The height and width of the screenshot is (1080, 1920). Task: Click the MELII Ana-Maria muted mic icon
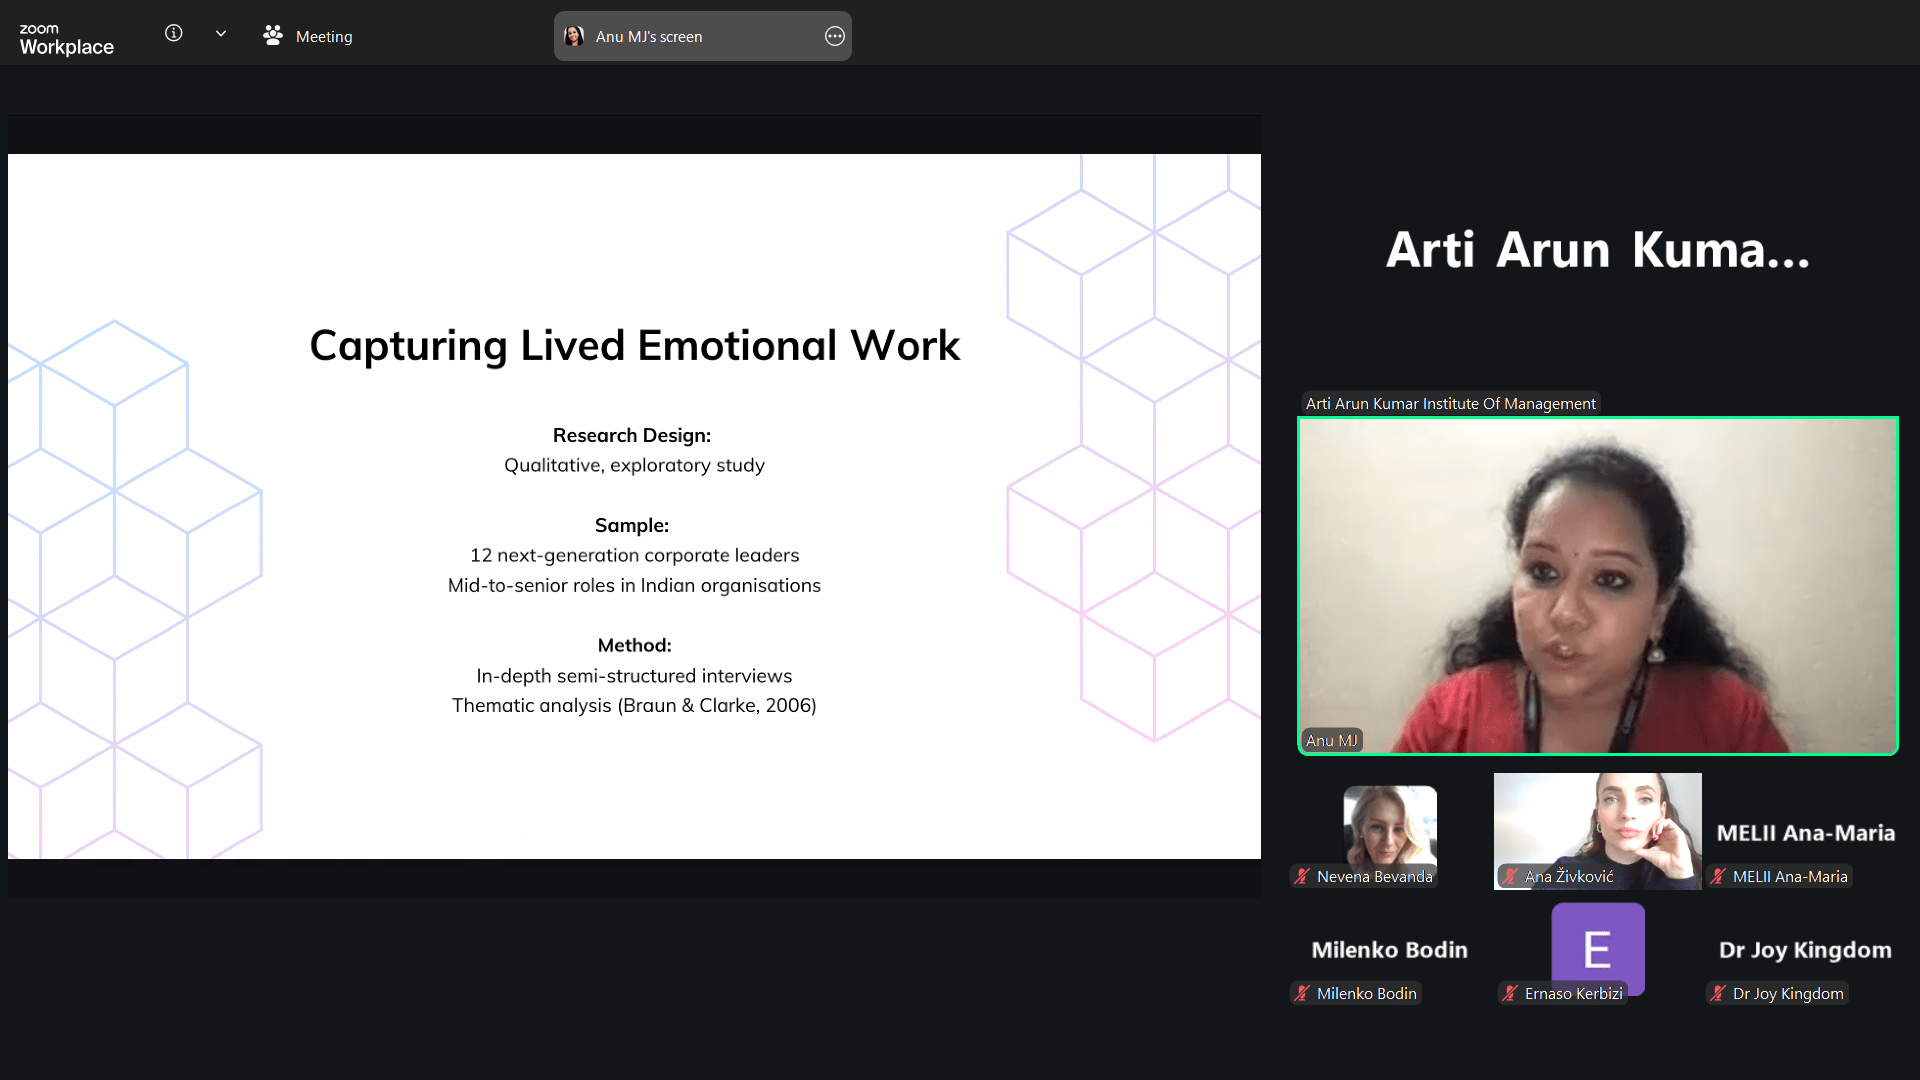(1718, 877)
